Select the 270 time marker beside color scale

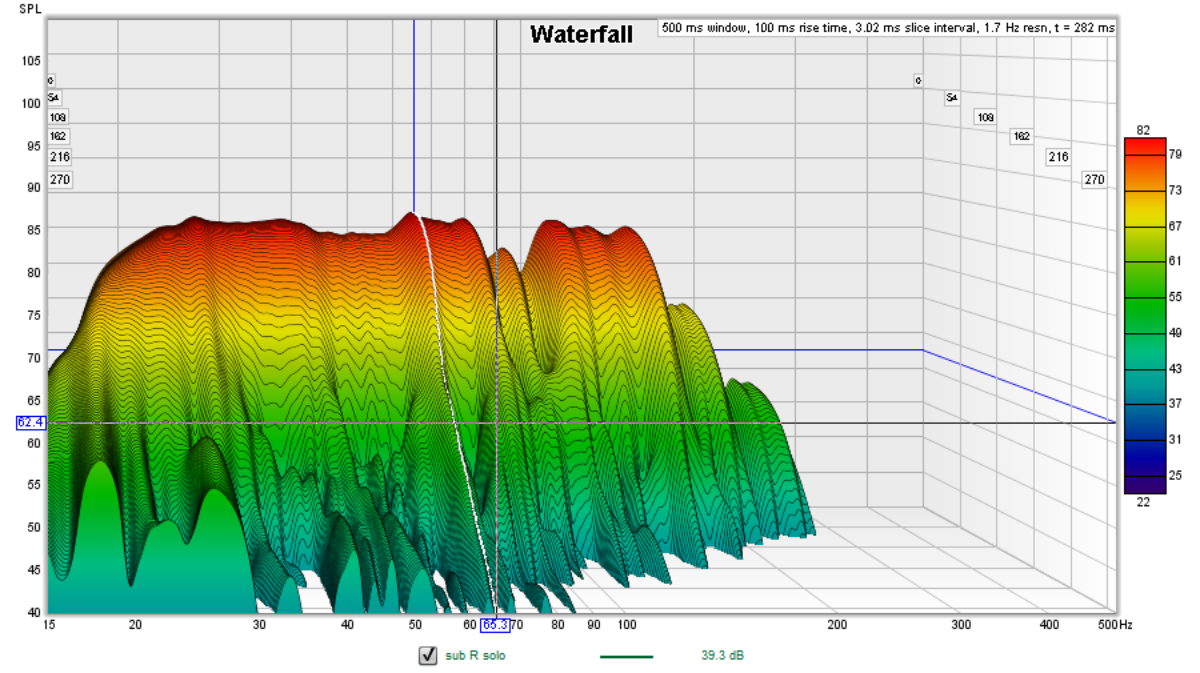coord(1094,180)
